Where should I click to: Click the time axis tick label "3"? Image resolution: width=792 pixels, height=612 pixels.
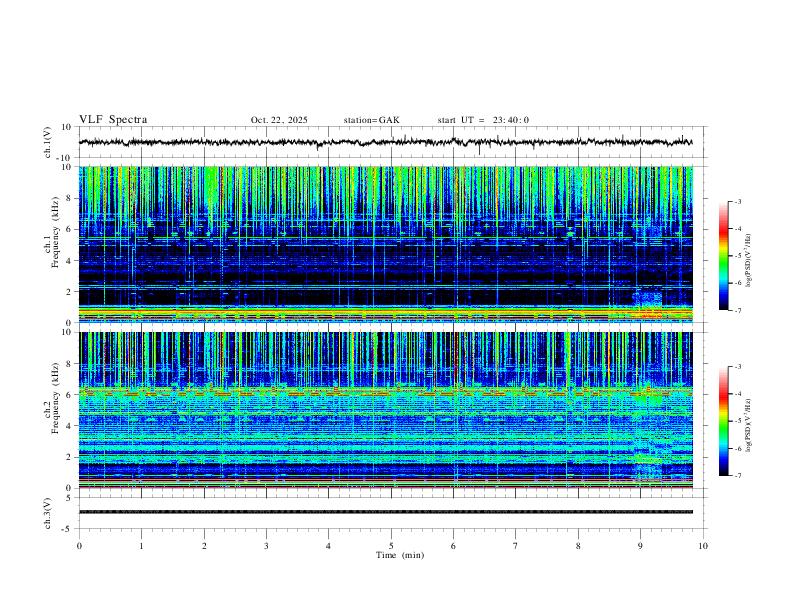point(266,546)
